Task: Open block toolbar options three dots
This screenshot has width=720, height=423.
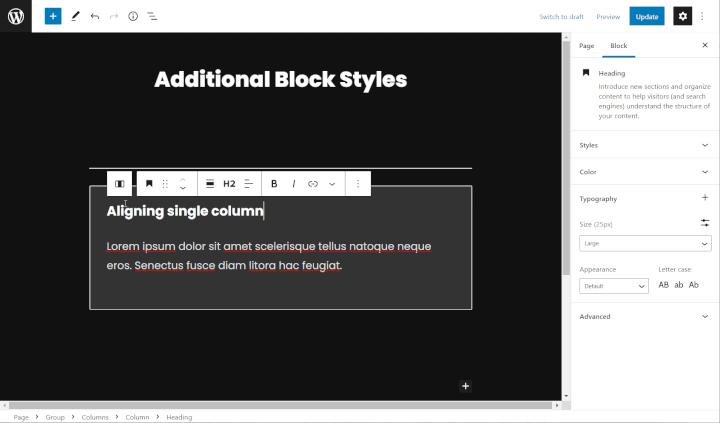Action: pyautogui.click(x=358, y=184)
